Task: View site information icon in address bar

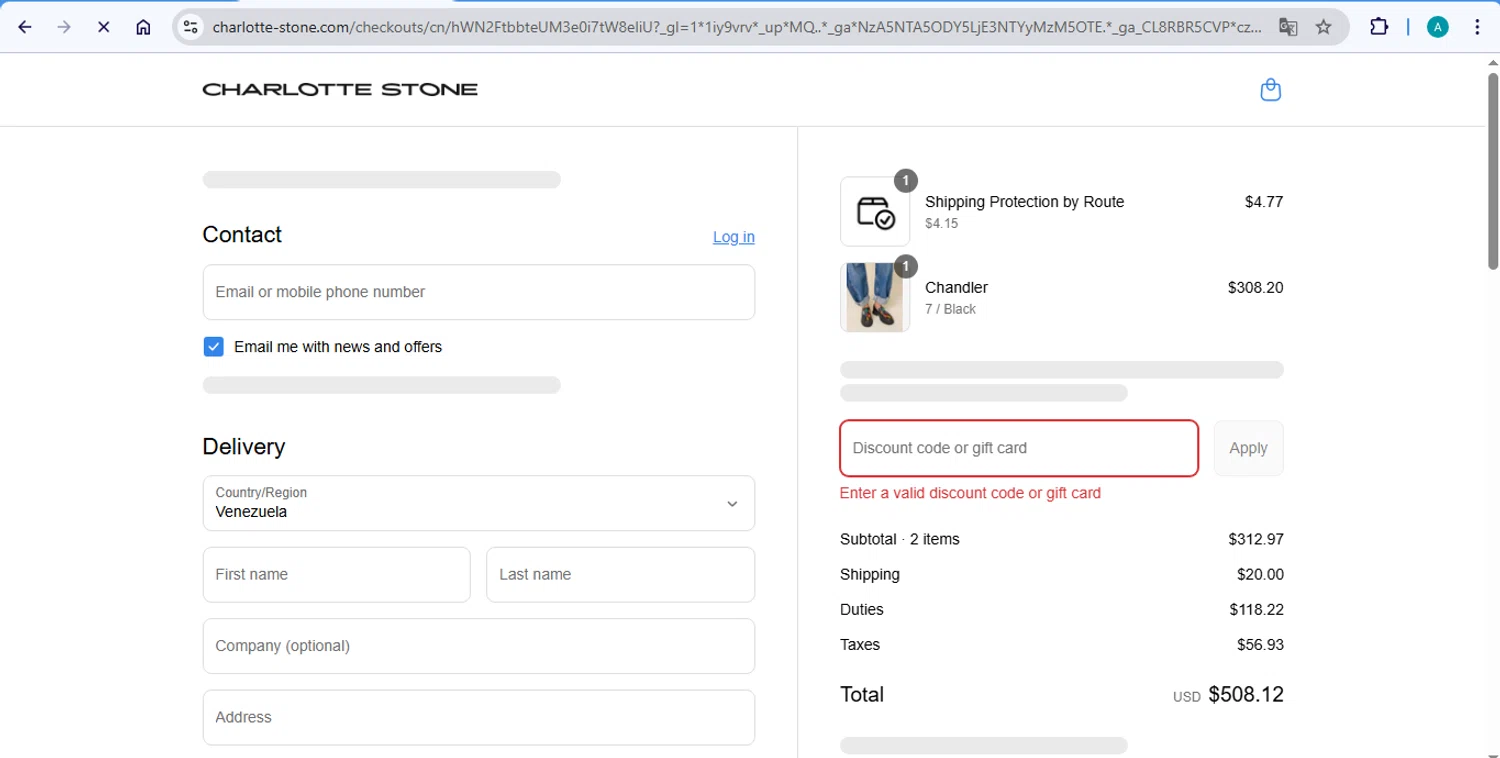Action: tap(191, 27)
